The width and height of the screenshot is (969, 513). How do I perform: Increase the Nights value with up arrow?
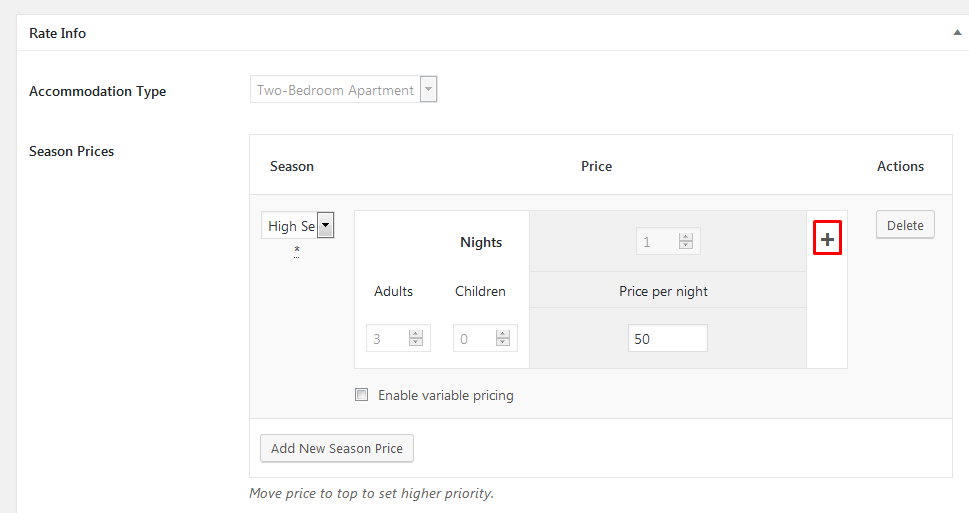click(686, 237)
